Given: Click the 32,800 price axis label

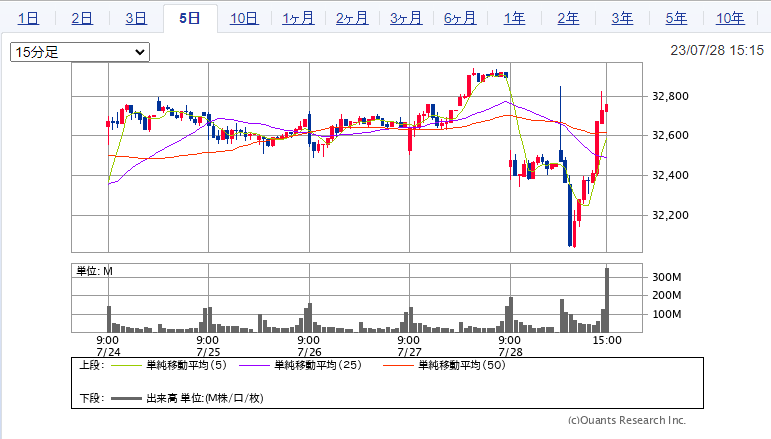Looking at the screenshot, I should (670, 96).
